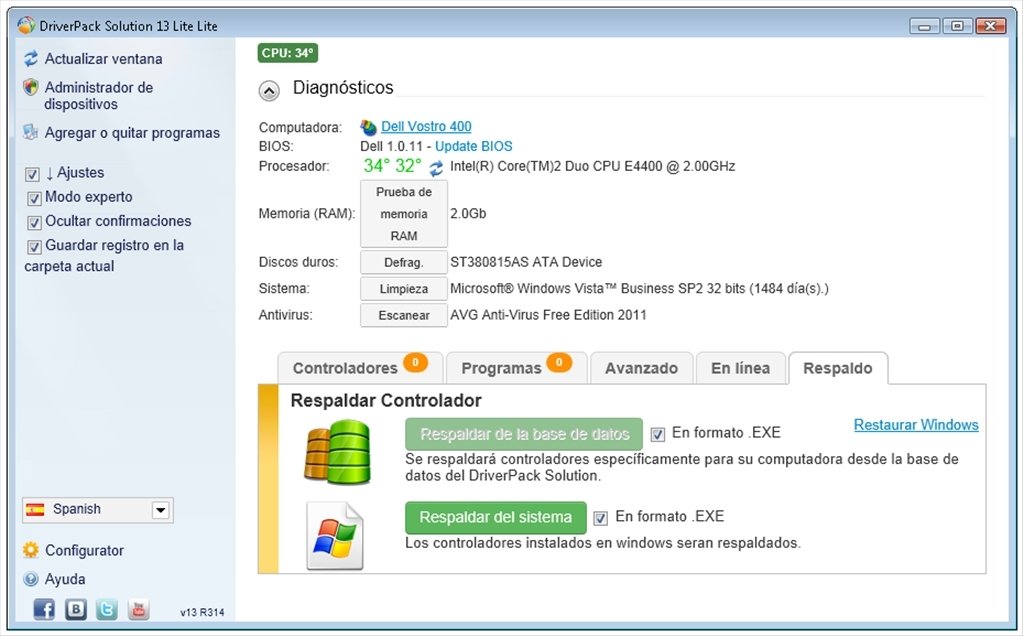Image resolution: width=1023 pixels, height=636 pixels.
Task: Toggle .EXE format for system backup
Action: (600, 518)
